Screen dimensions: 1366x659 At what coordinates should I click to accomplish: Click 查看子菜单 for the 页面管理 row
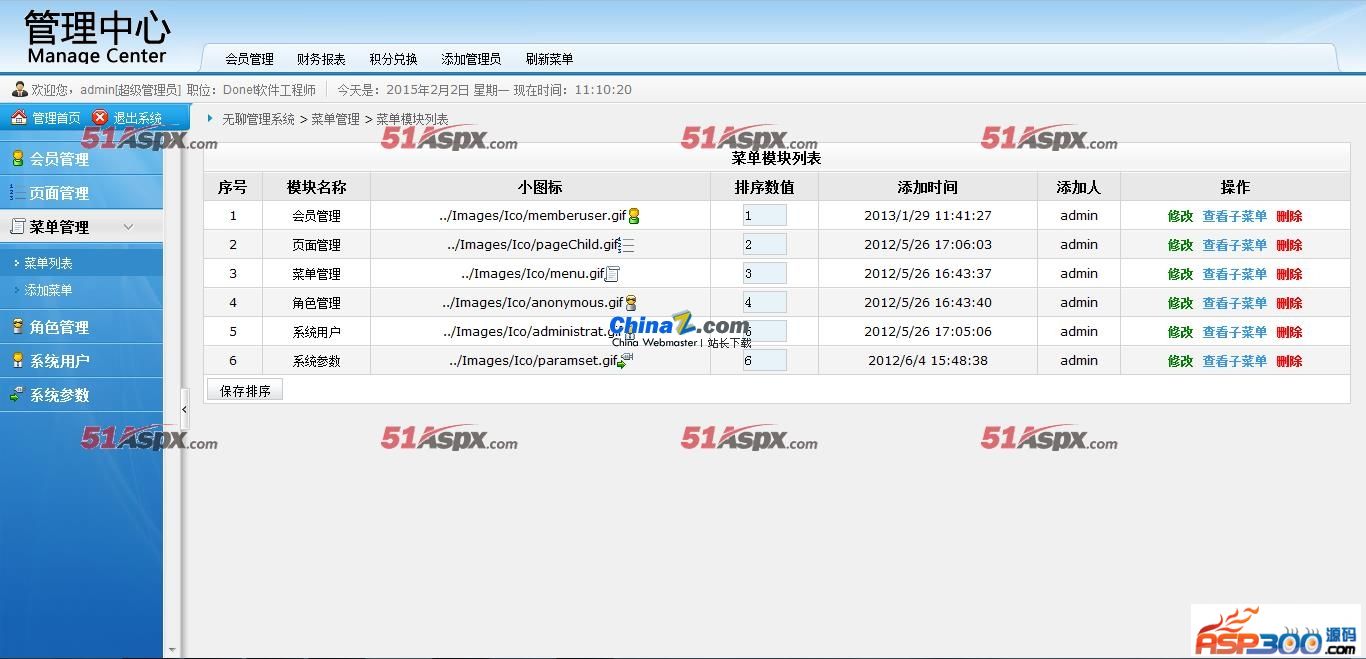[1234, 245]
